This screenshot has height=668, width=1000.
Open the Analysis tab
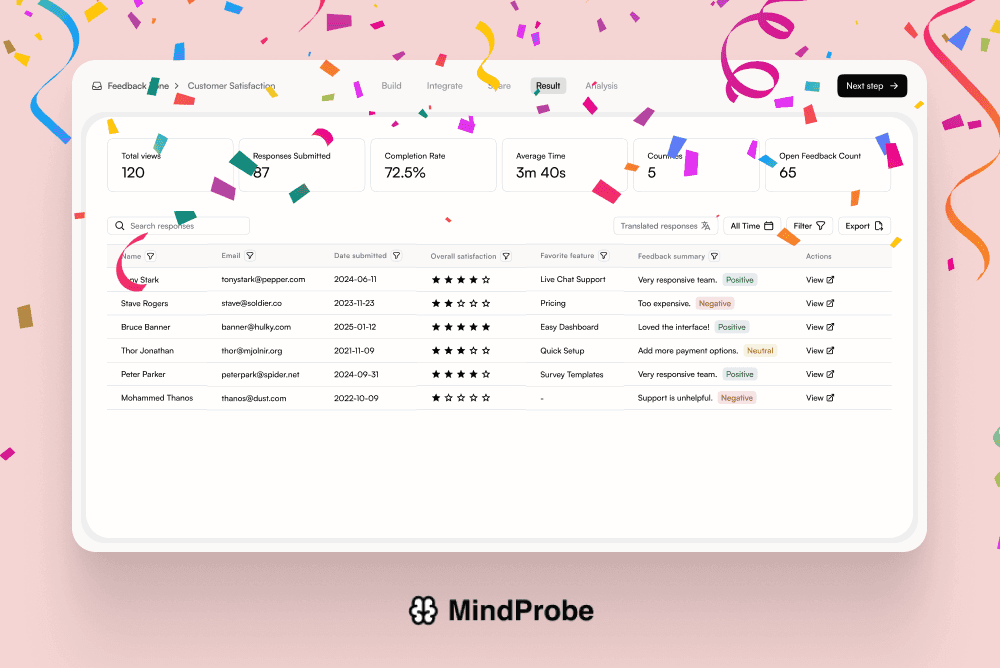[x=601, y=86]
